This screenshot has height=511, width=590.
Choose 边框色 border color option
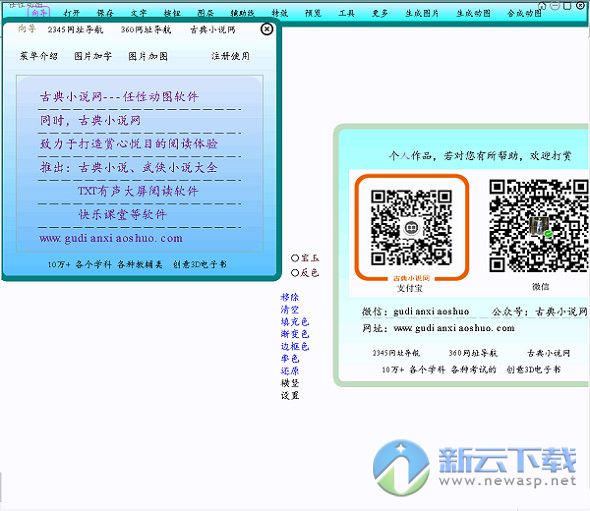tap(295, 346)
